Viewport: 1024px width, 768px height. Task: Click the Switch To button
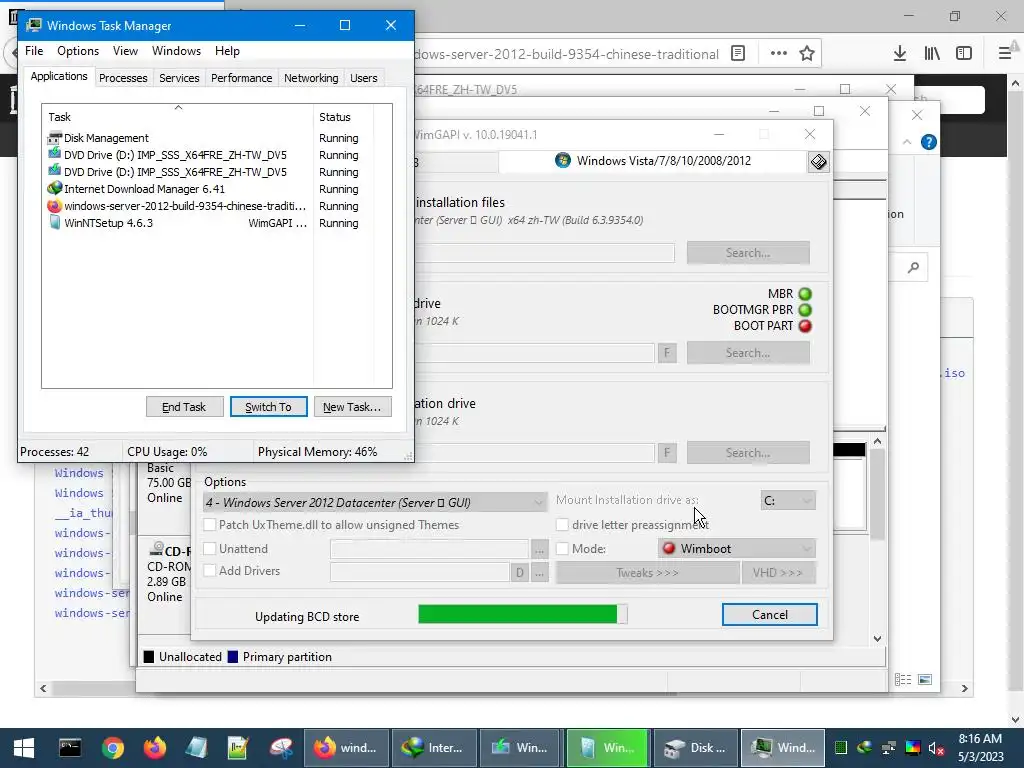point(268,407)
